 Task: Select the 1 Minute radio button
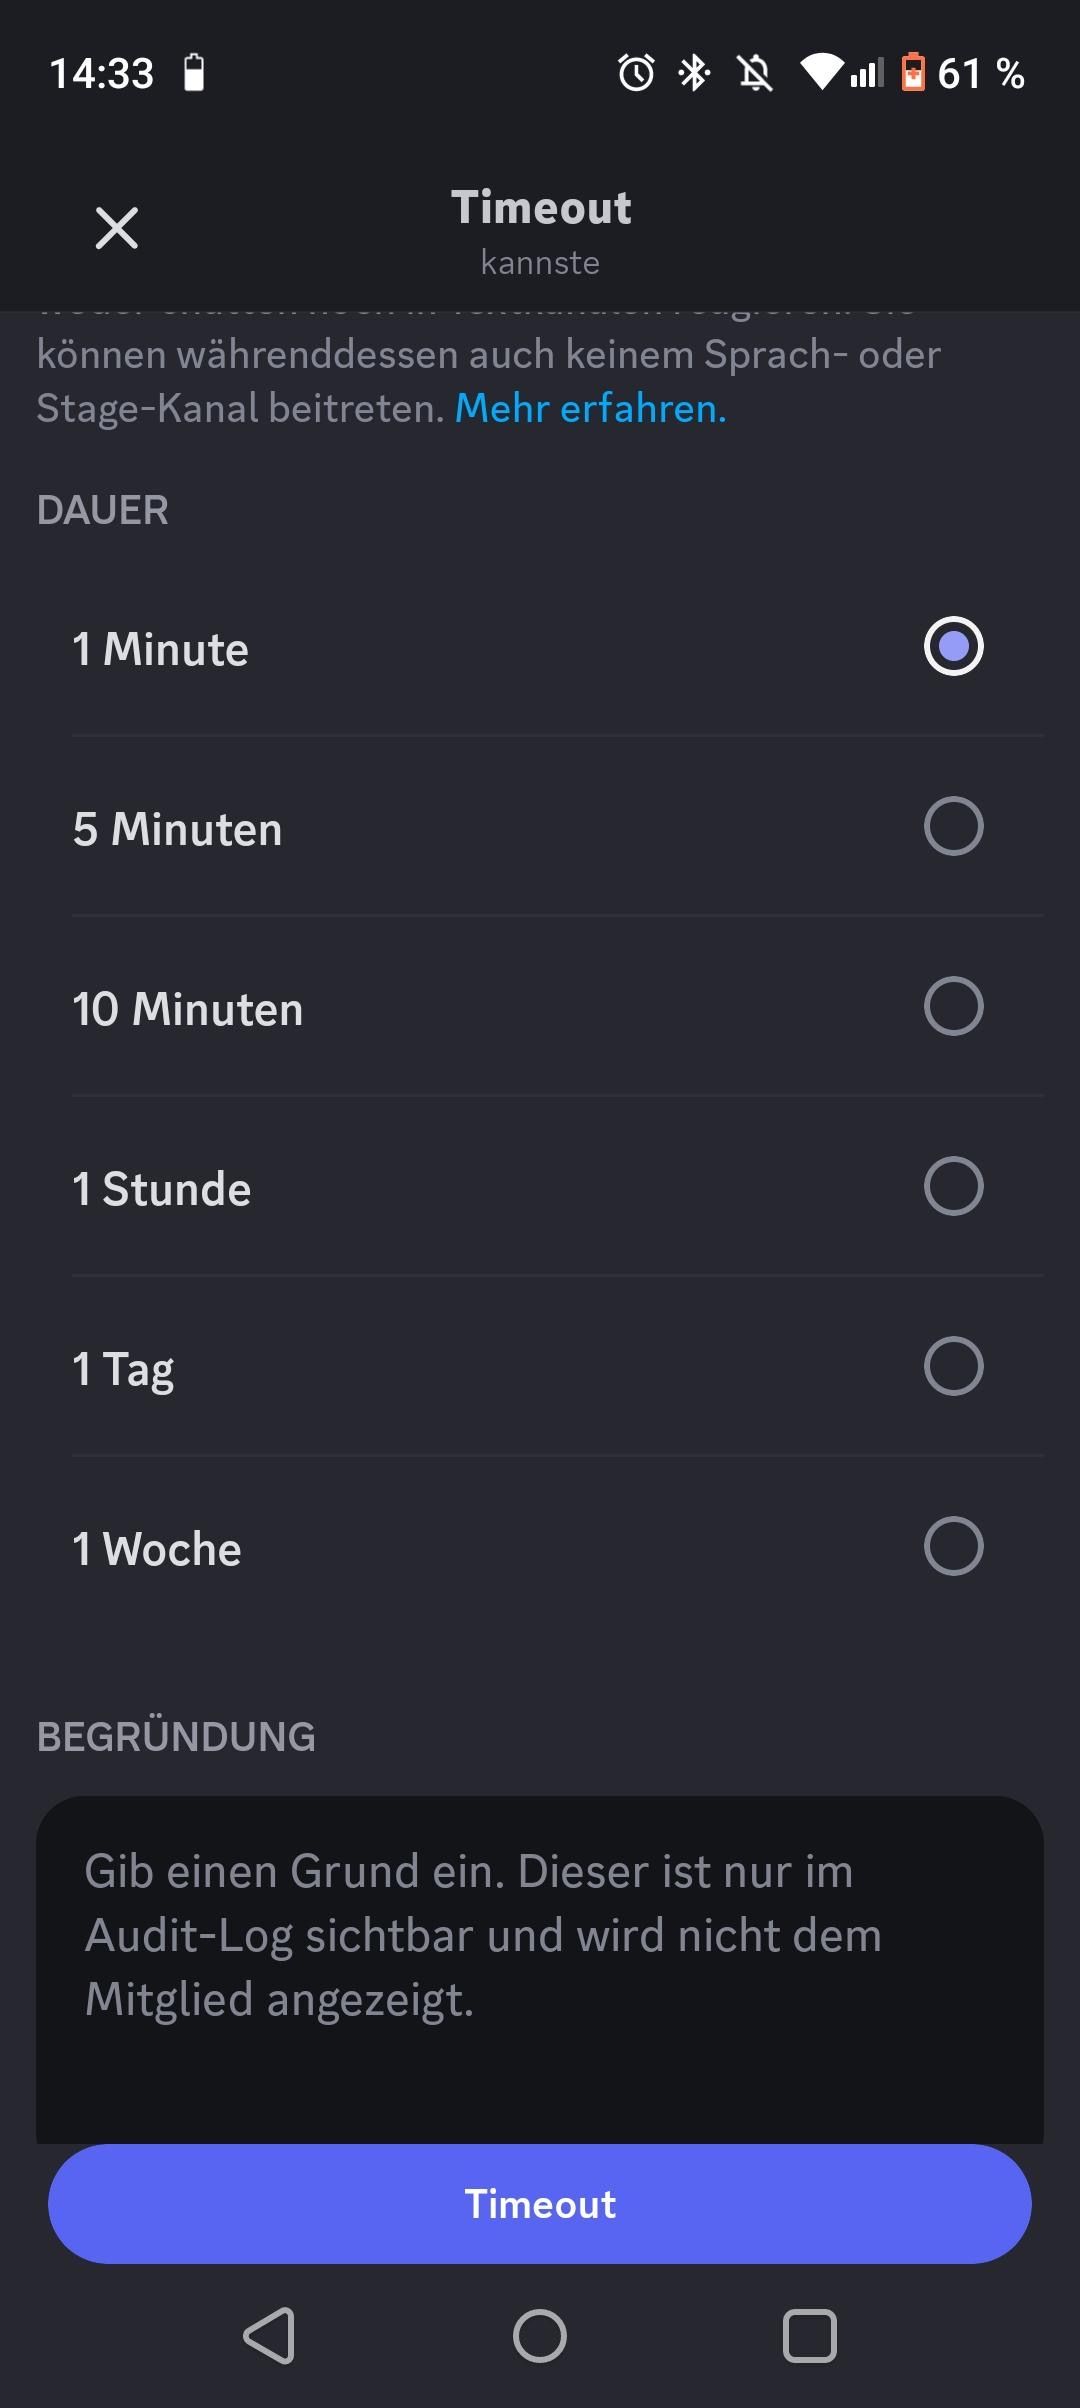tap(953, 647)
